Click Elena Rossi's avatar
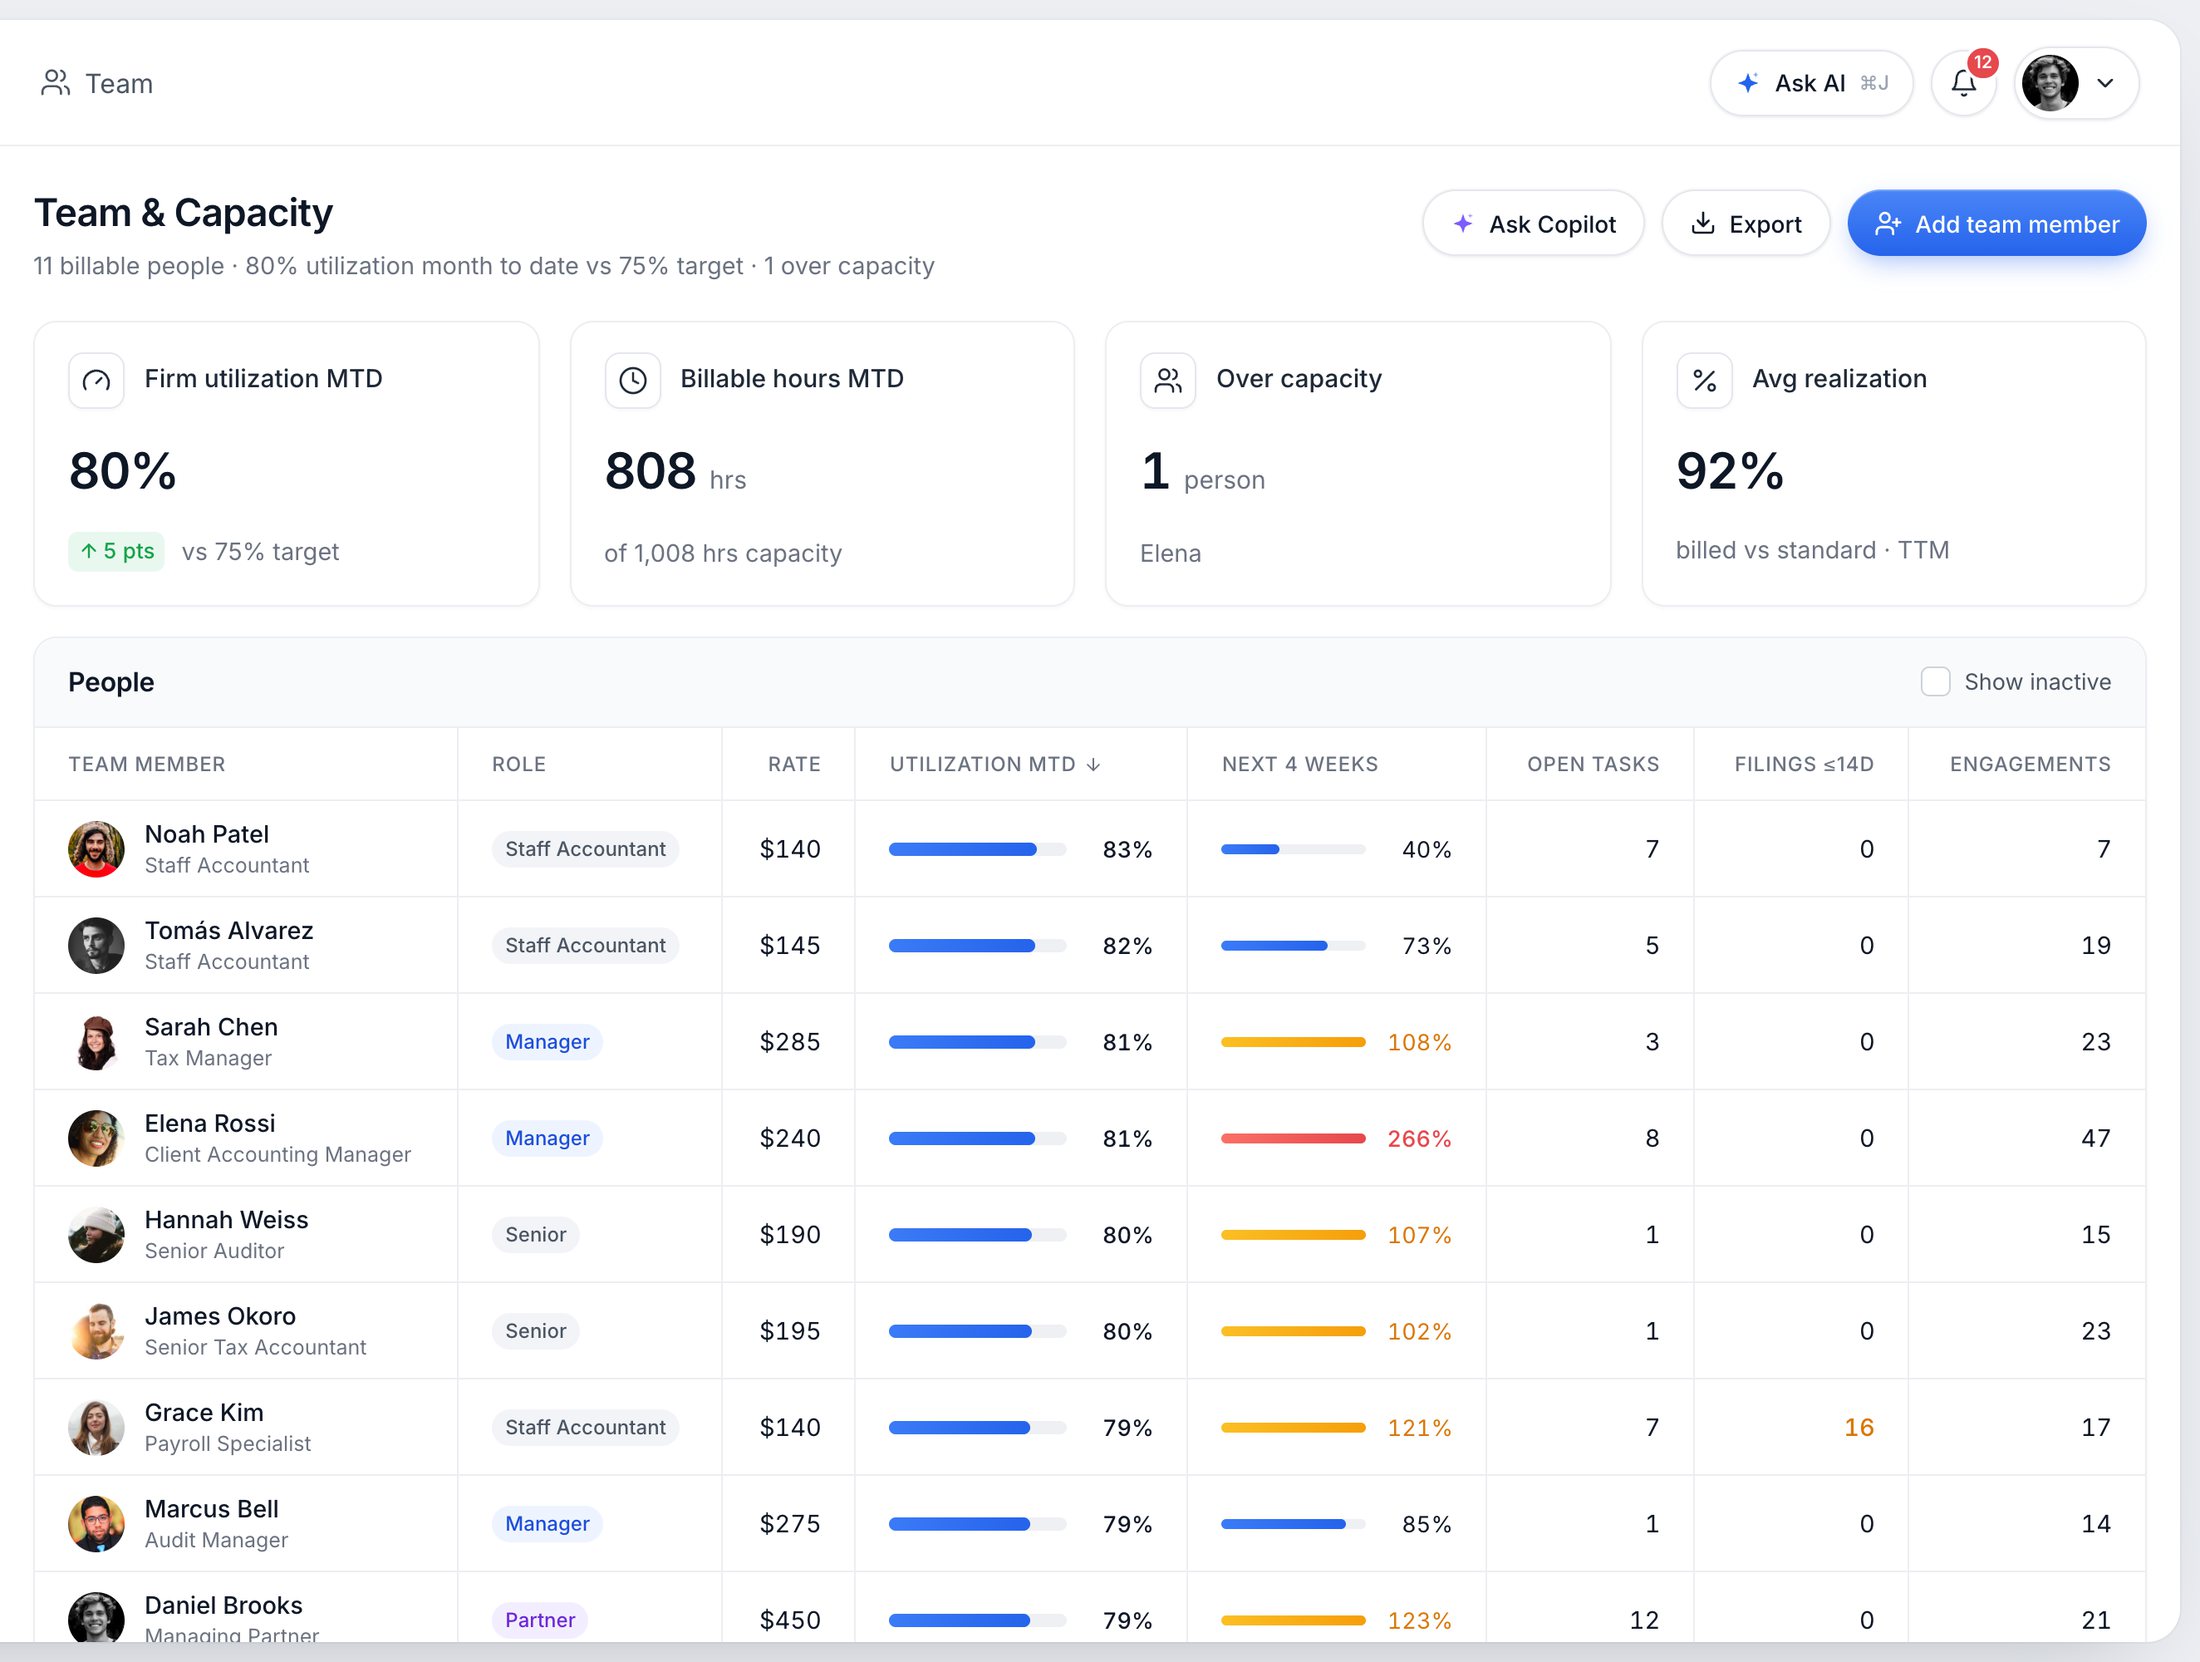This screenshot has width=2200, height=1662. (x=96, y=1138)
